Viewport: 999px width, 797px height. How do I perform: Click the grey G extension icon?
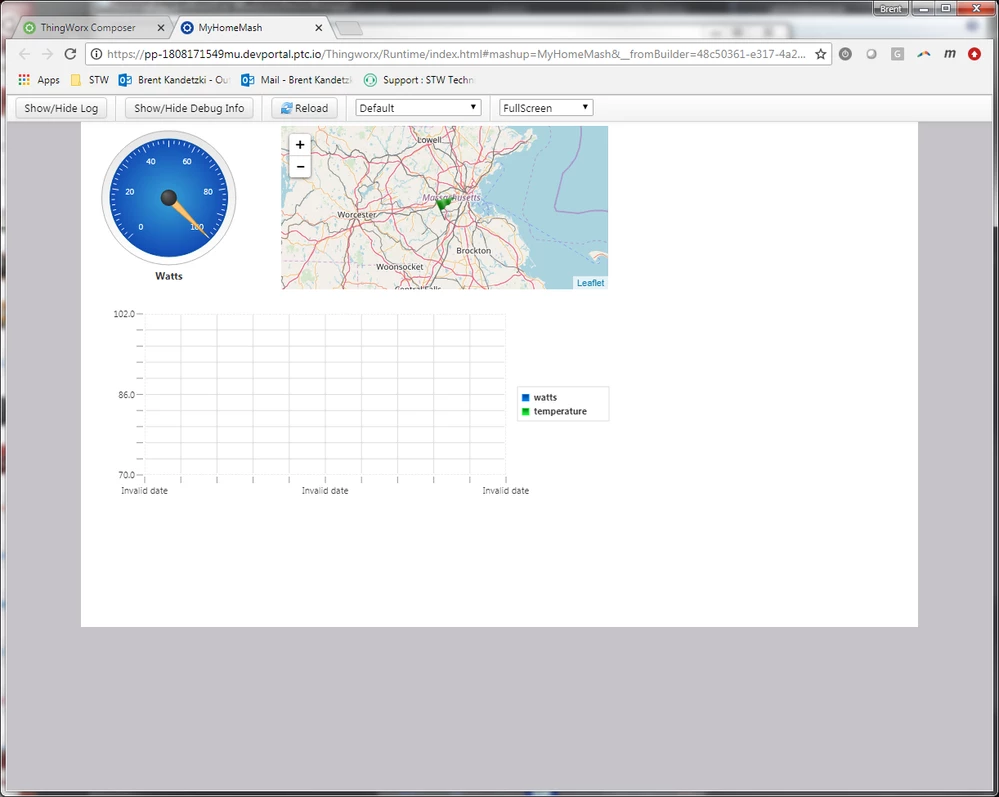[x=897, y=54]
